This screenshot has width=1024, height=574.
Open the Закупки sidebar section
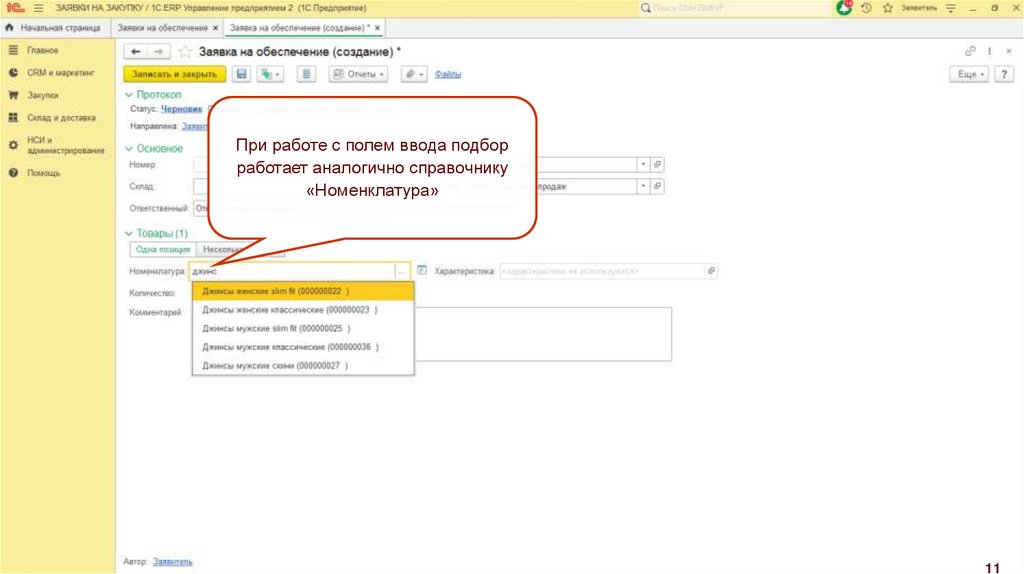[43, 95]
